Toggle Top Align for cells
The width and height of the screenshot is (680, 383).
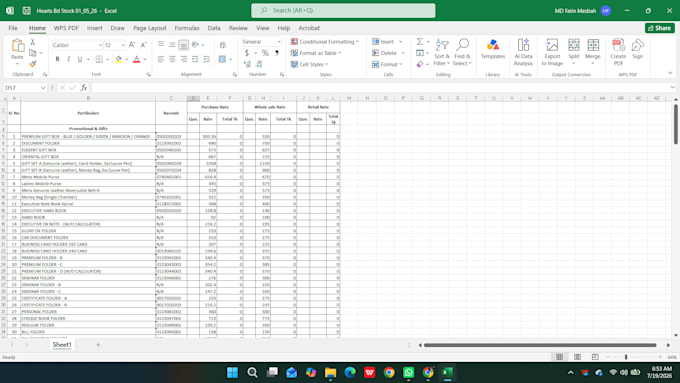[x=161, y=45]
